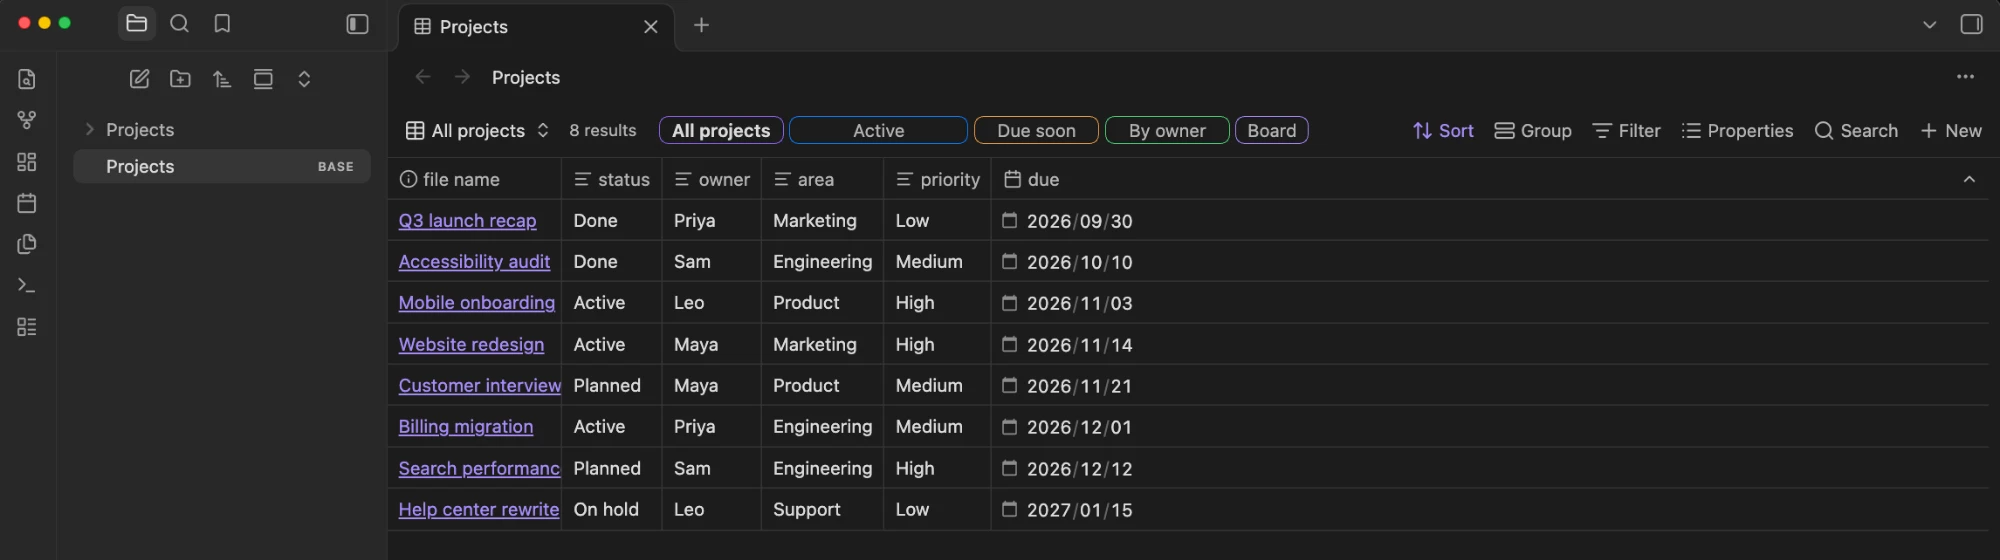This screenshot has width=2000, height=560.
Task: Create a New entry in the base
Action: pos(1951,131)
